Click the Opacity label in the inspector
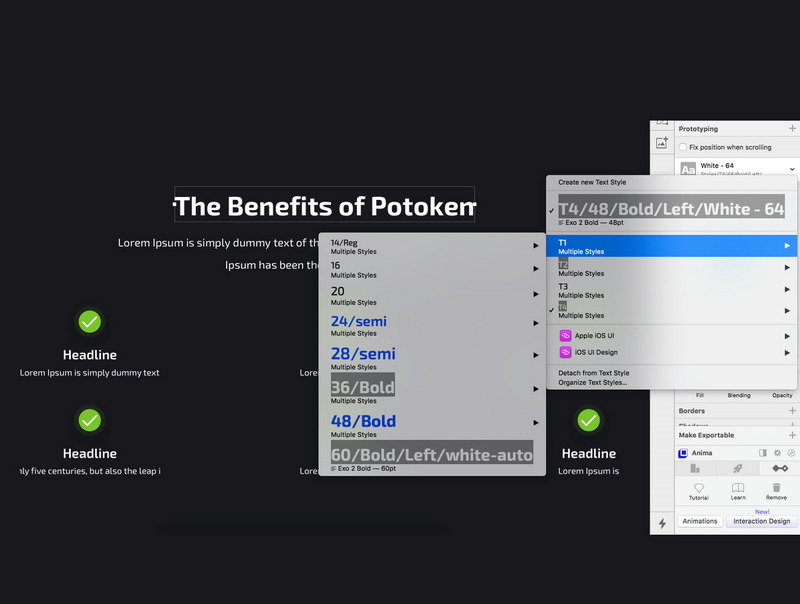 click(782, 395)
